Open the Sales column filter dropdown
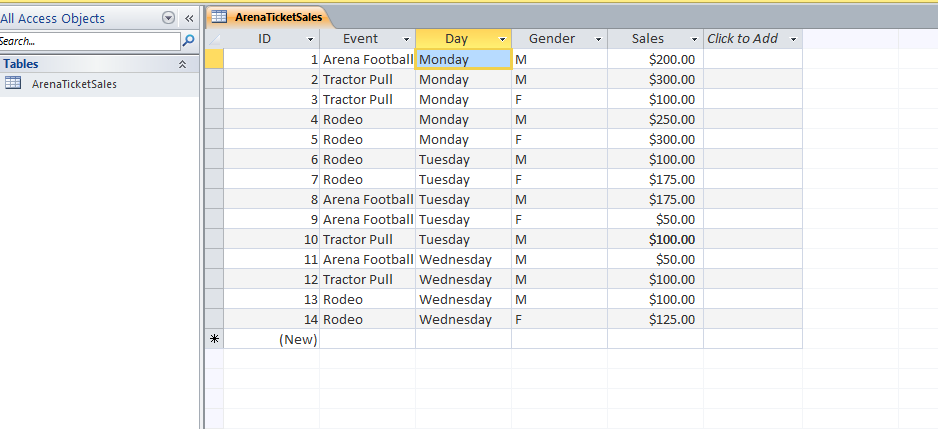Screen dimensions: 938x429 point(694,39)
